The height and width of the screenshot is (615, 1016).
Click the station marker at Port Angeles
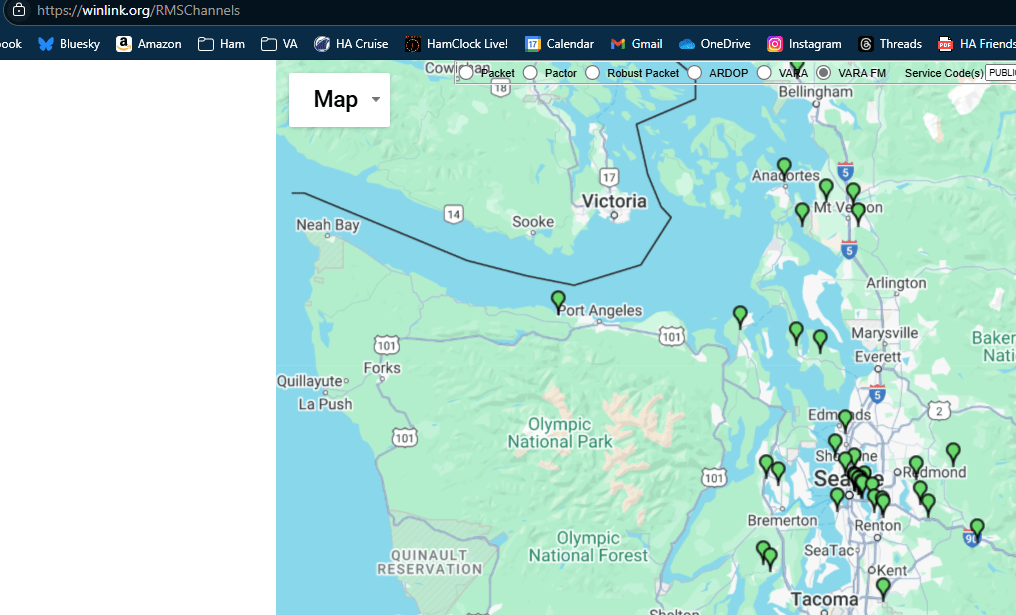pyautogui.click(x=558, y=299)
